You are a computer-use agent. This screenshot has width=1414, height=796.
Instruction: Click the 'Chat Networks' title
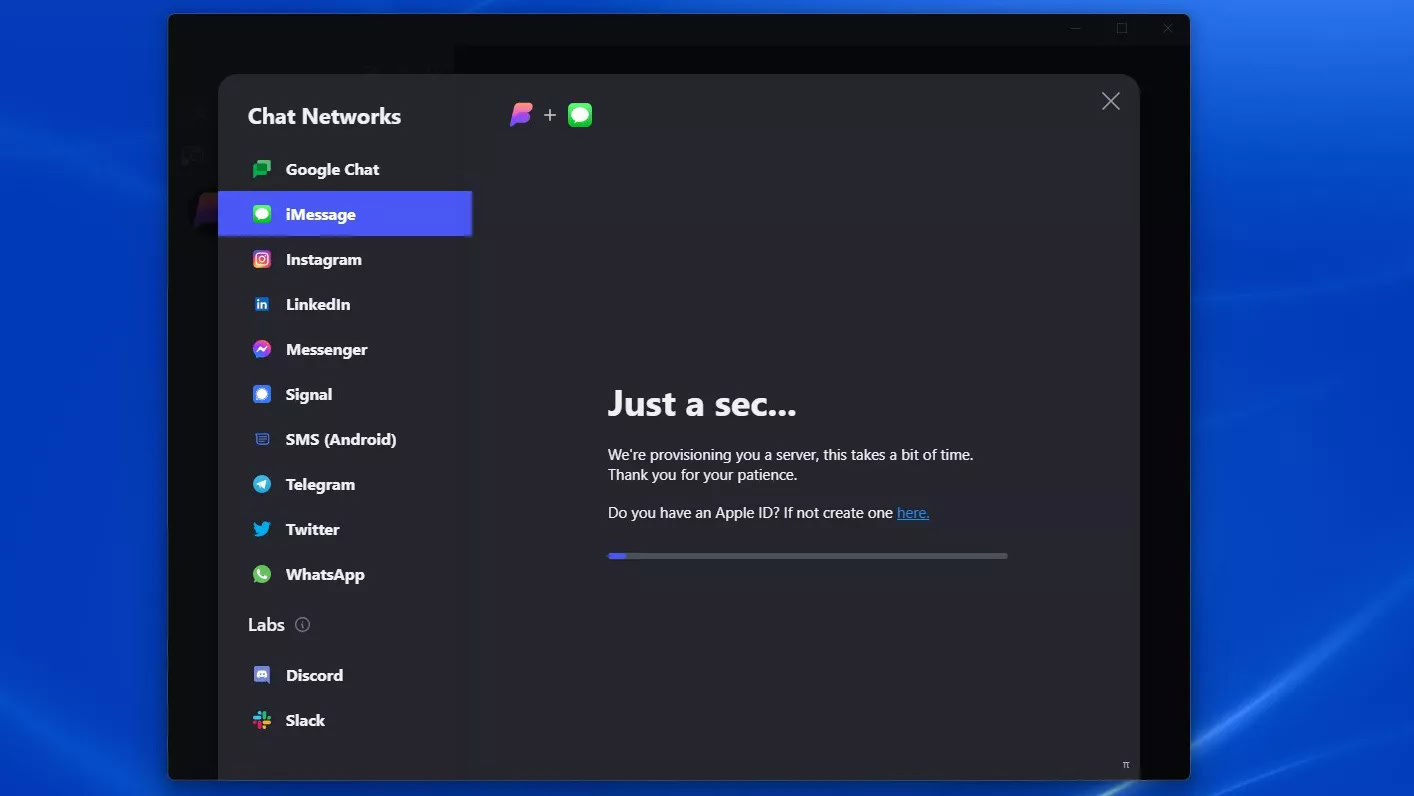coord(324,116)
